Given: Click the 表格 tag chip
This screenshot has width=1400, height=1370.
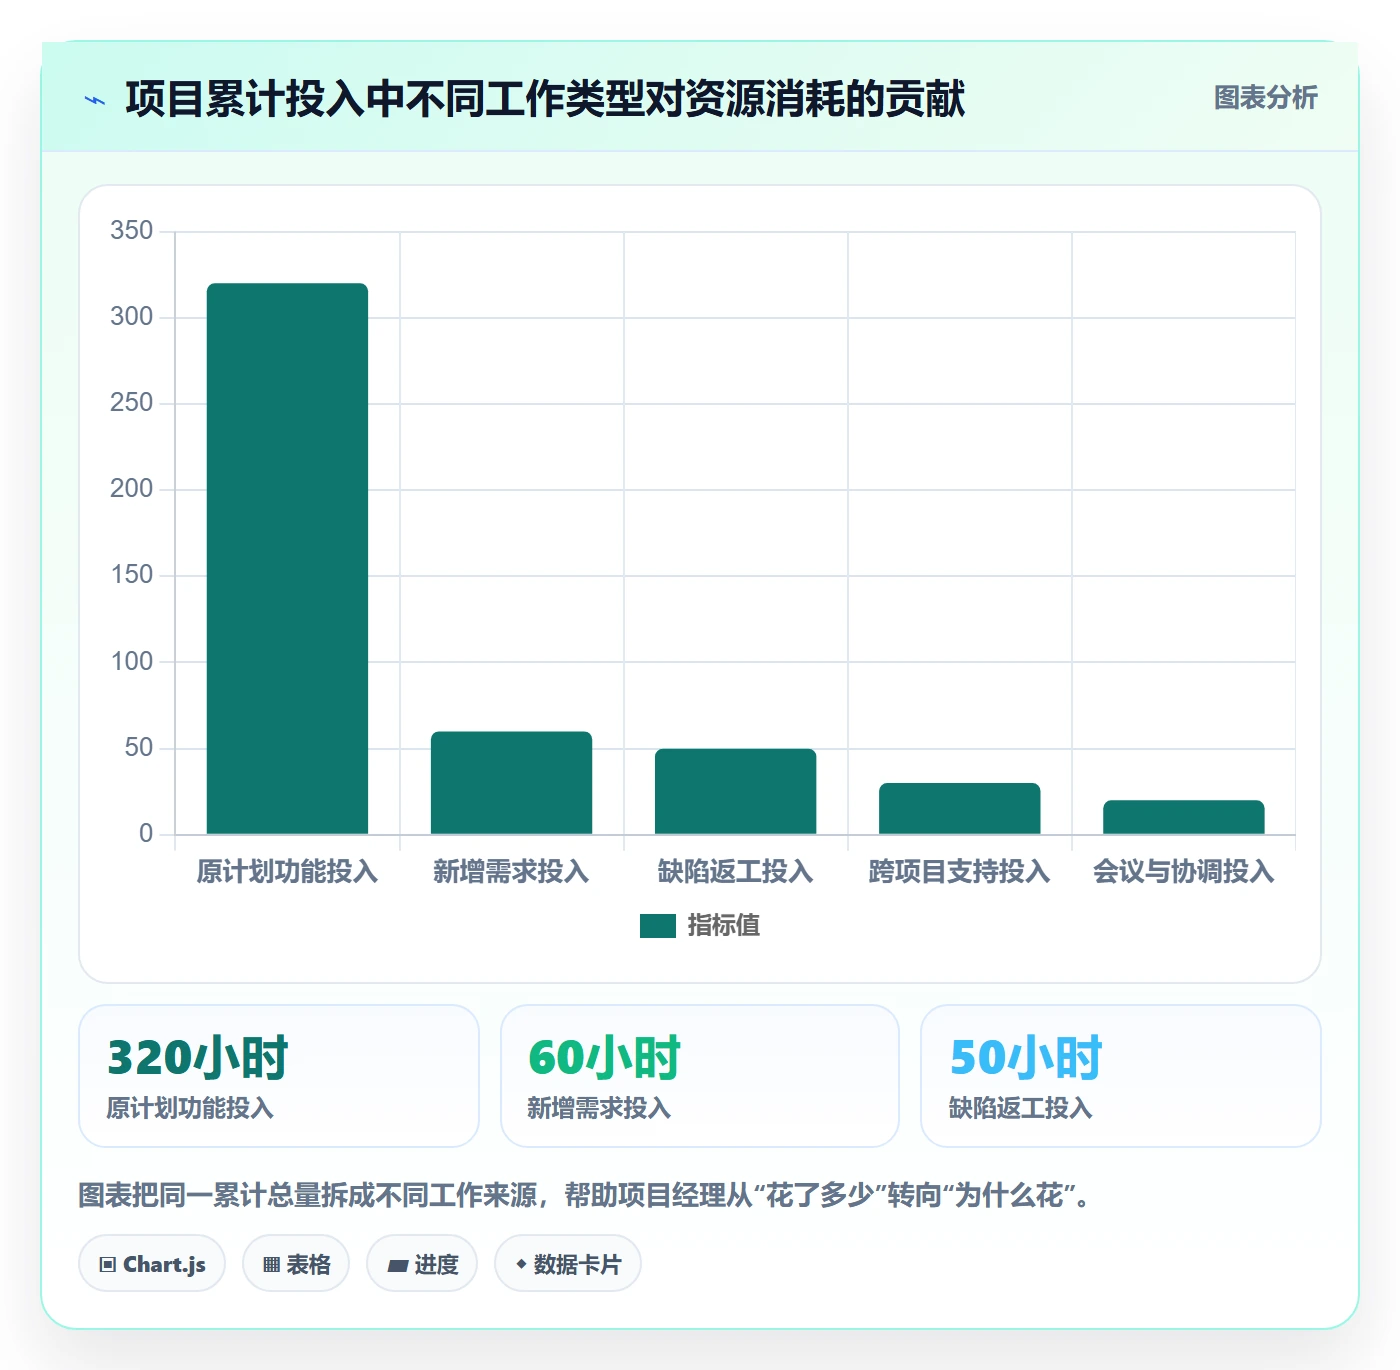Looking at the screenshot, I should 296,1264.
